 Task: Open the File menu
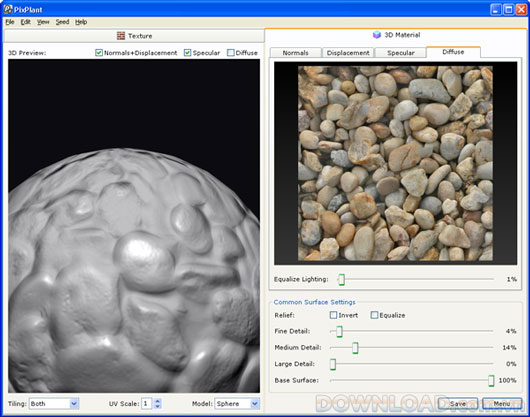[x=10, y=22]
